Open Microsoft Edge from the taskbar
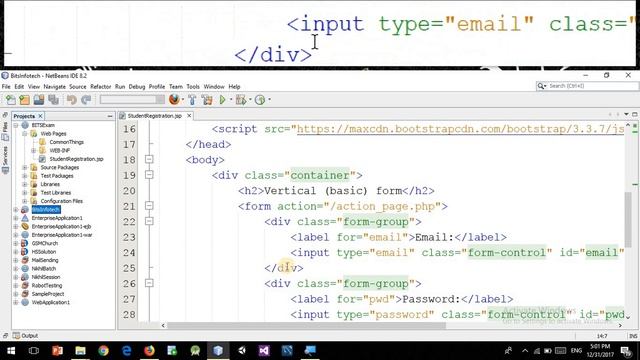 pos(127,350)
